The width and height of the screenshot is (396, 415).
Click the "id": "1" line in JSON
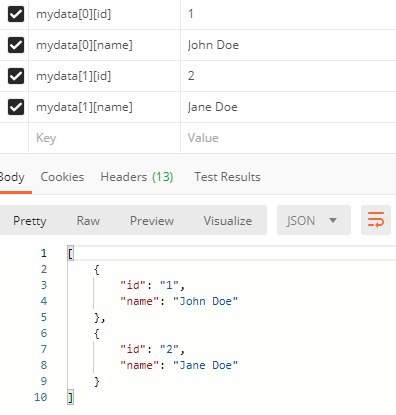coord(152,285)
